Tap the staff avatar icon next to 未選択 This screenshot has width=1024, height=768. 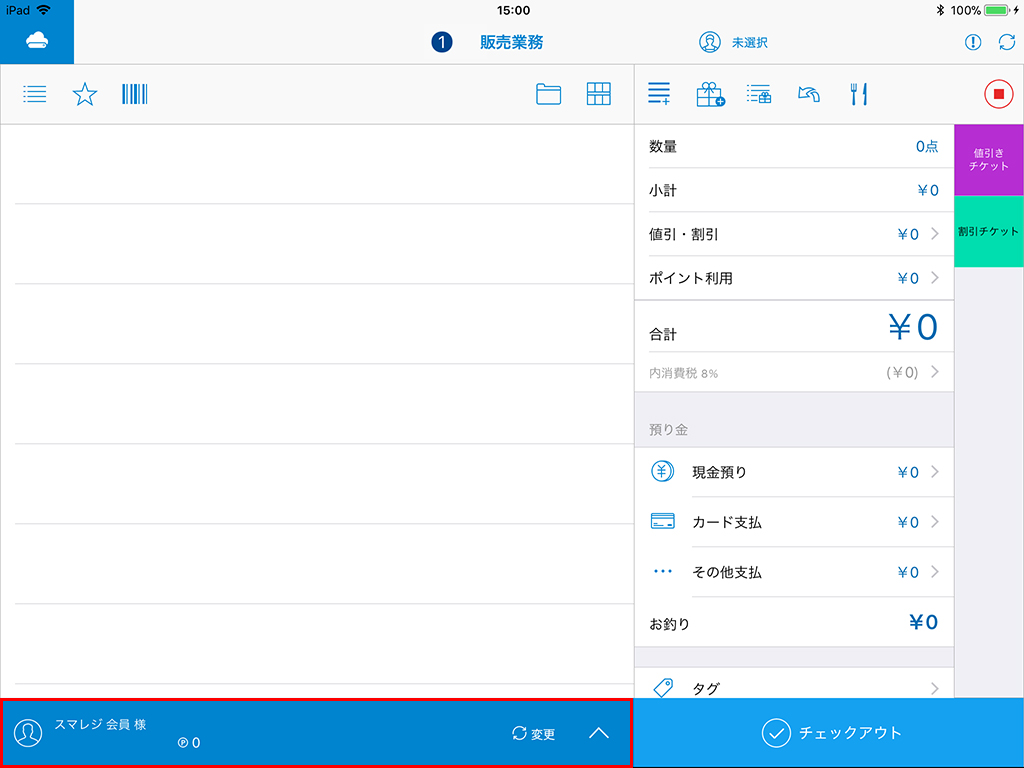pos(710,42)
